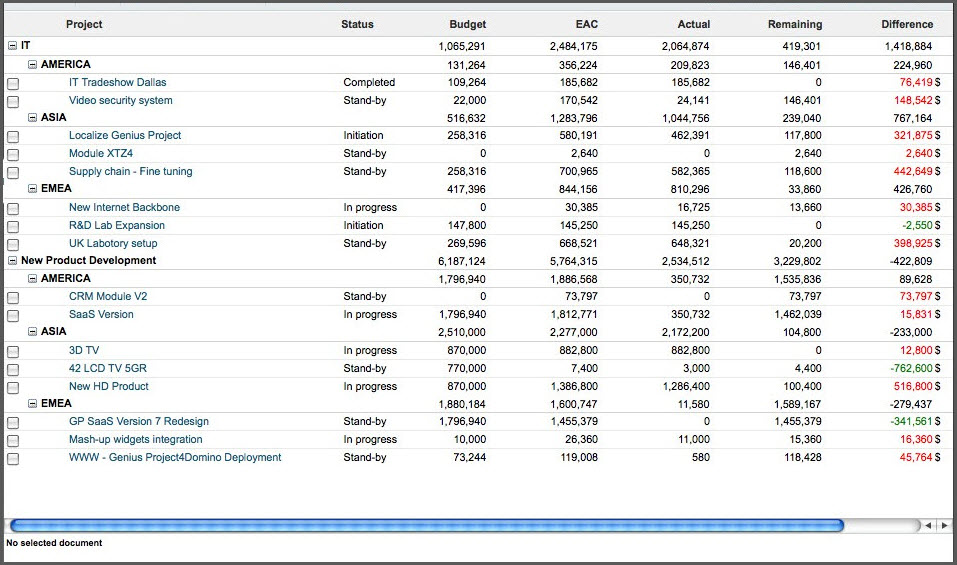Open the 42 LCD TV 5GR project
Screen dimensions: 957x565
click(x=107, y=368)
